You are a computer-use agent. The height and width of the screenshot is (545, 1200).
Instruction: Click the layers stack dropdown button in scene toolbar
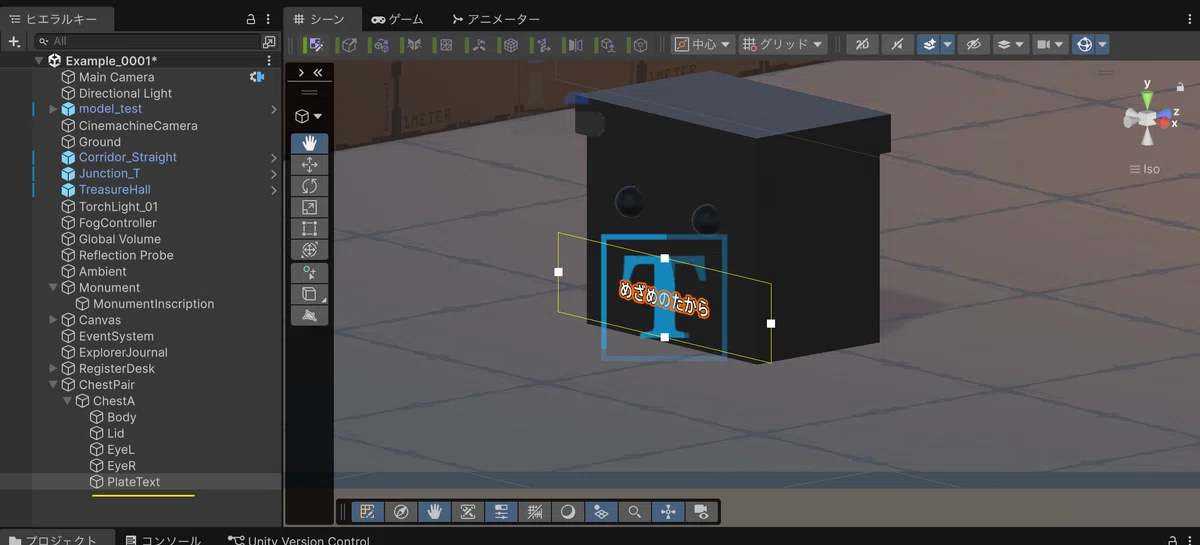[1011, 45]
